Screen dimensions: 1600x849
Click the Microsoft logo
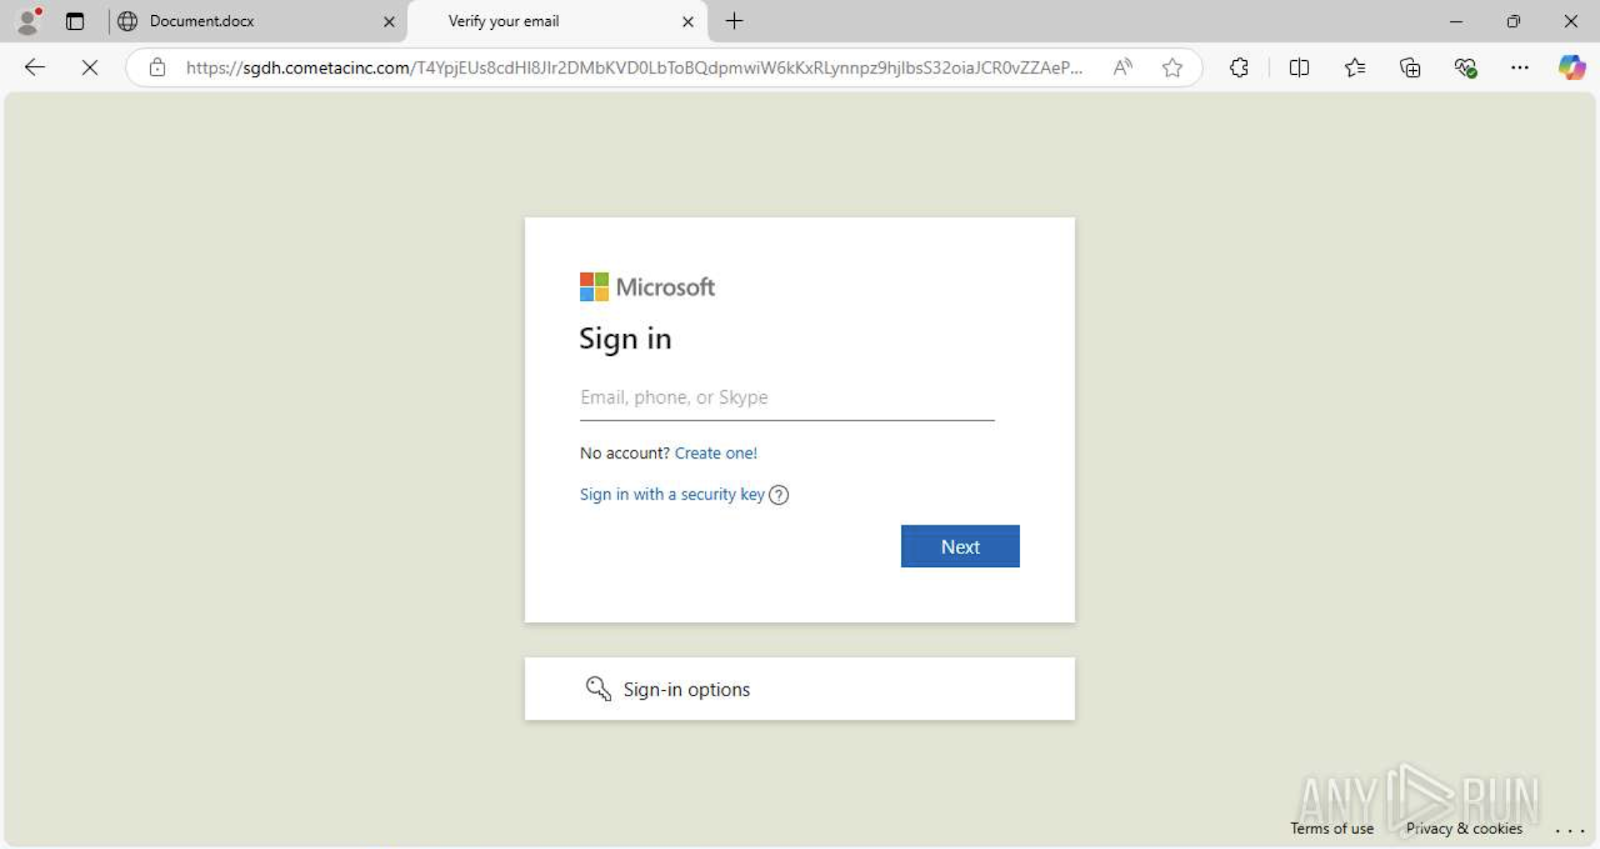coord(647,287)
